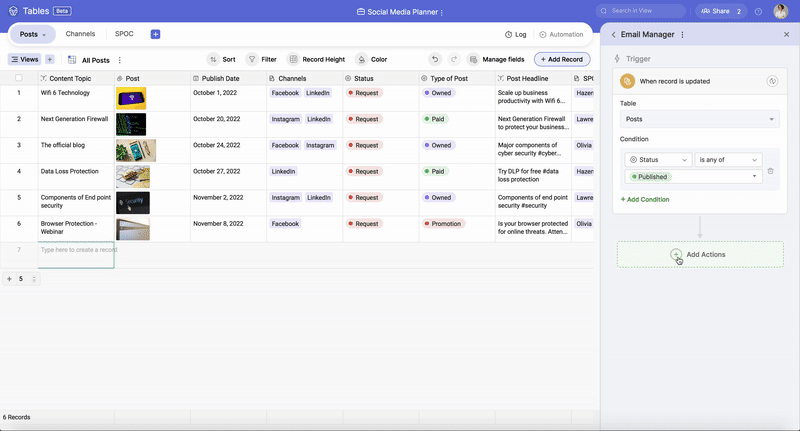This screenshot has width=800, height=431.
Task: Go back from Email Manager panel
Action: click(613, 35)
